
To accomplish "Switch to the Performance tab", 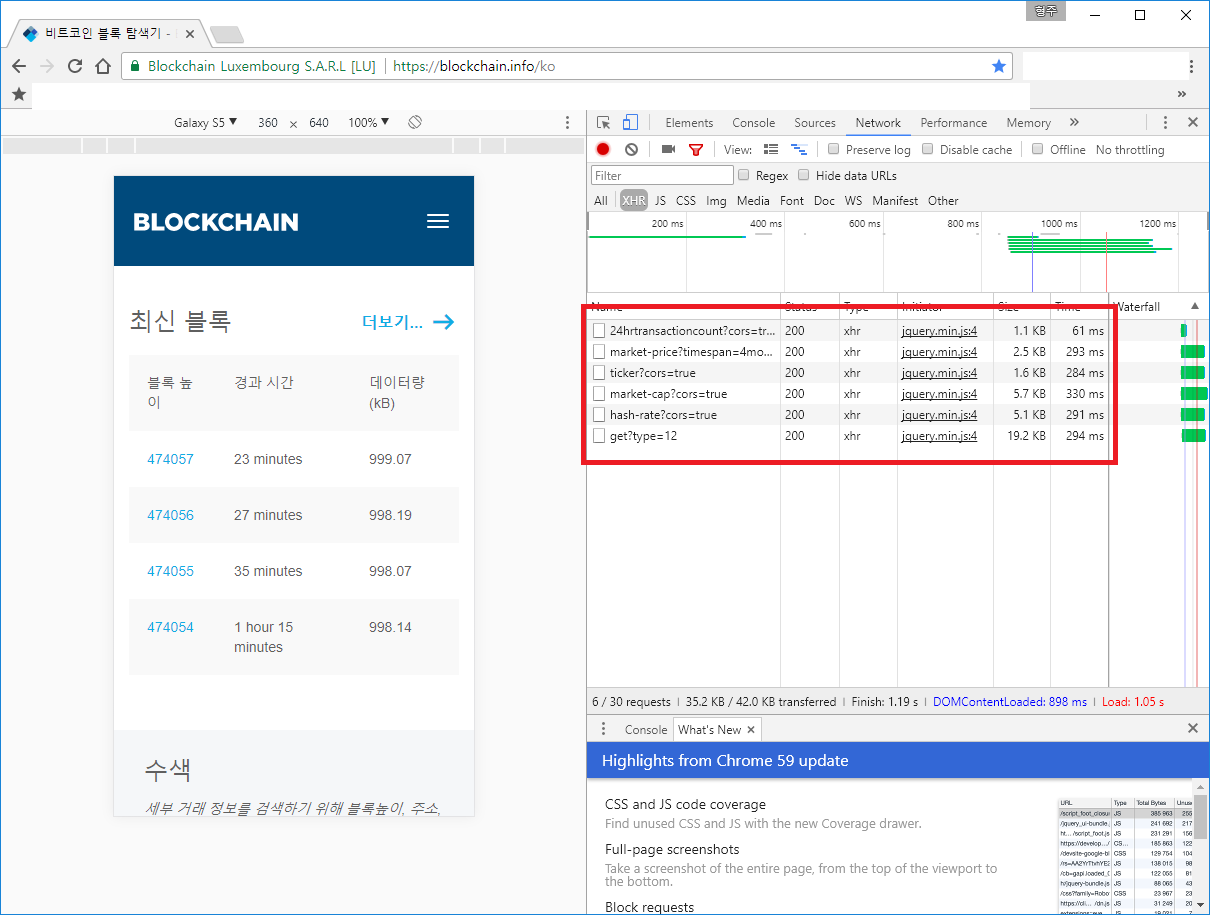I will 954,122.
